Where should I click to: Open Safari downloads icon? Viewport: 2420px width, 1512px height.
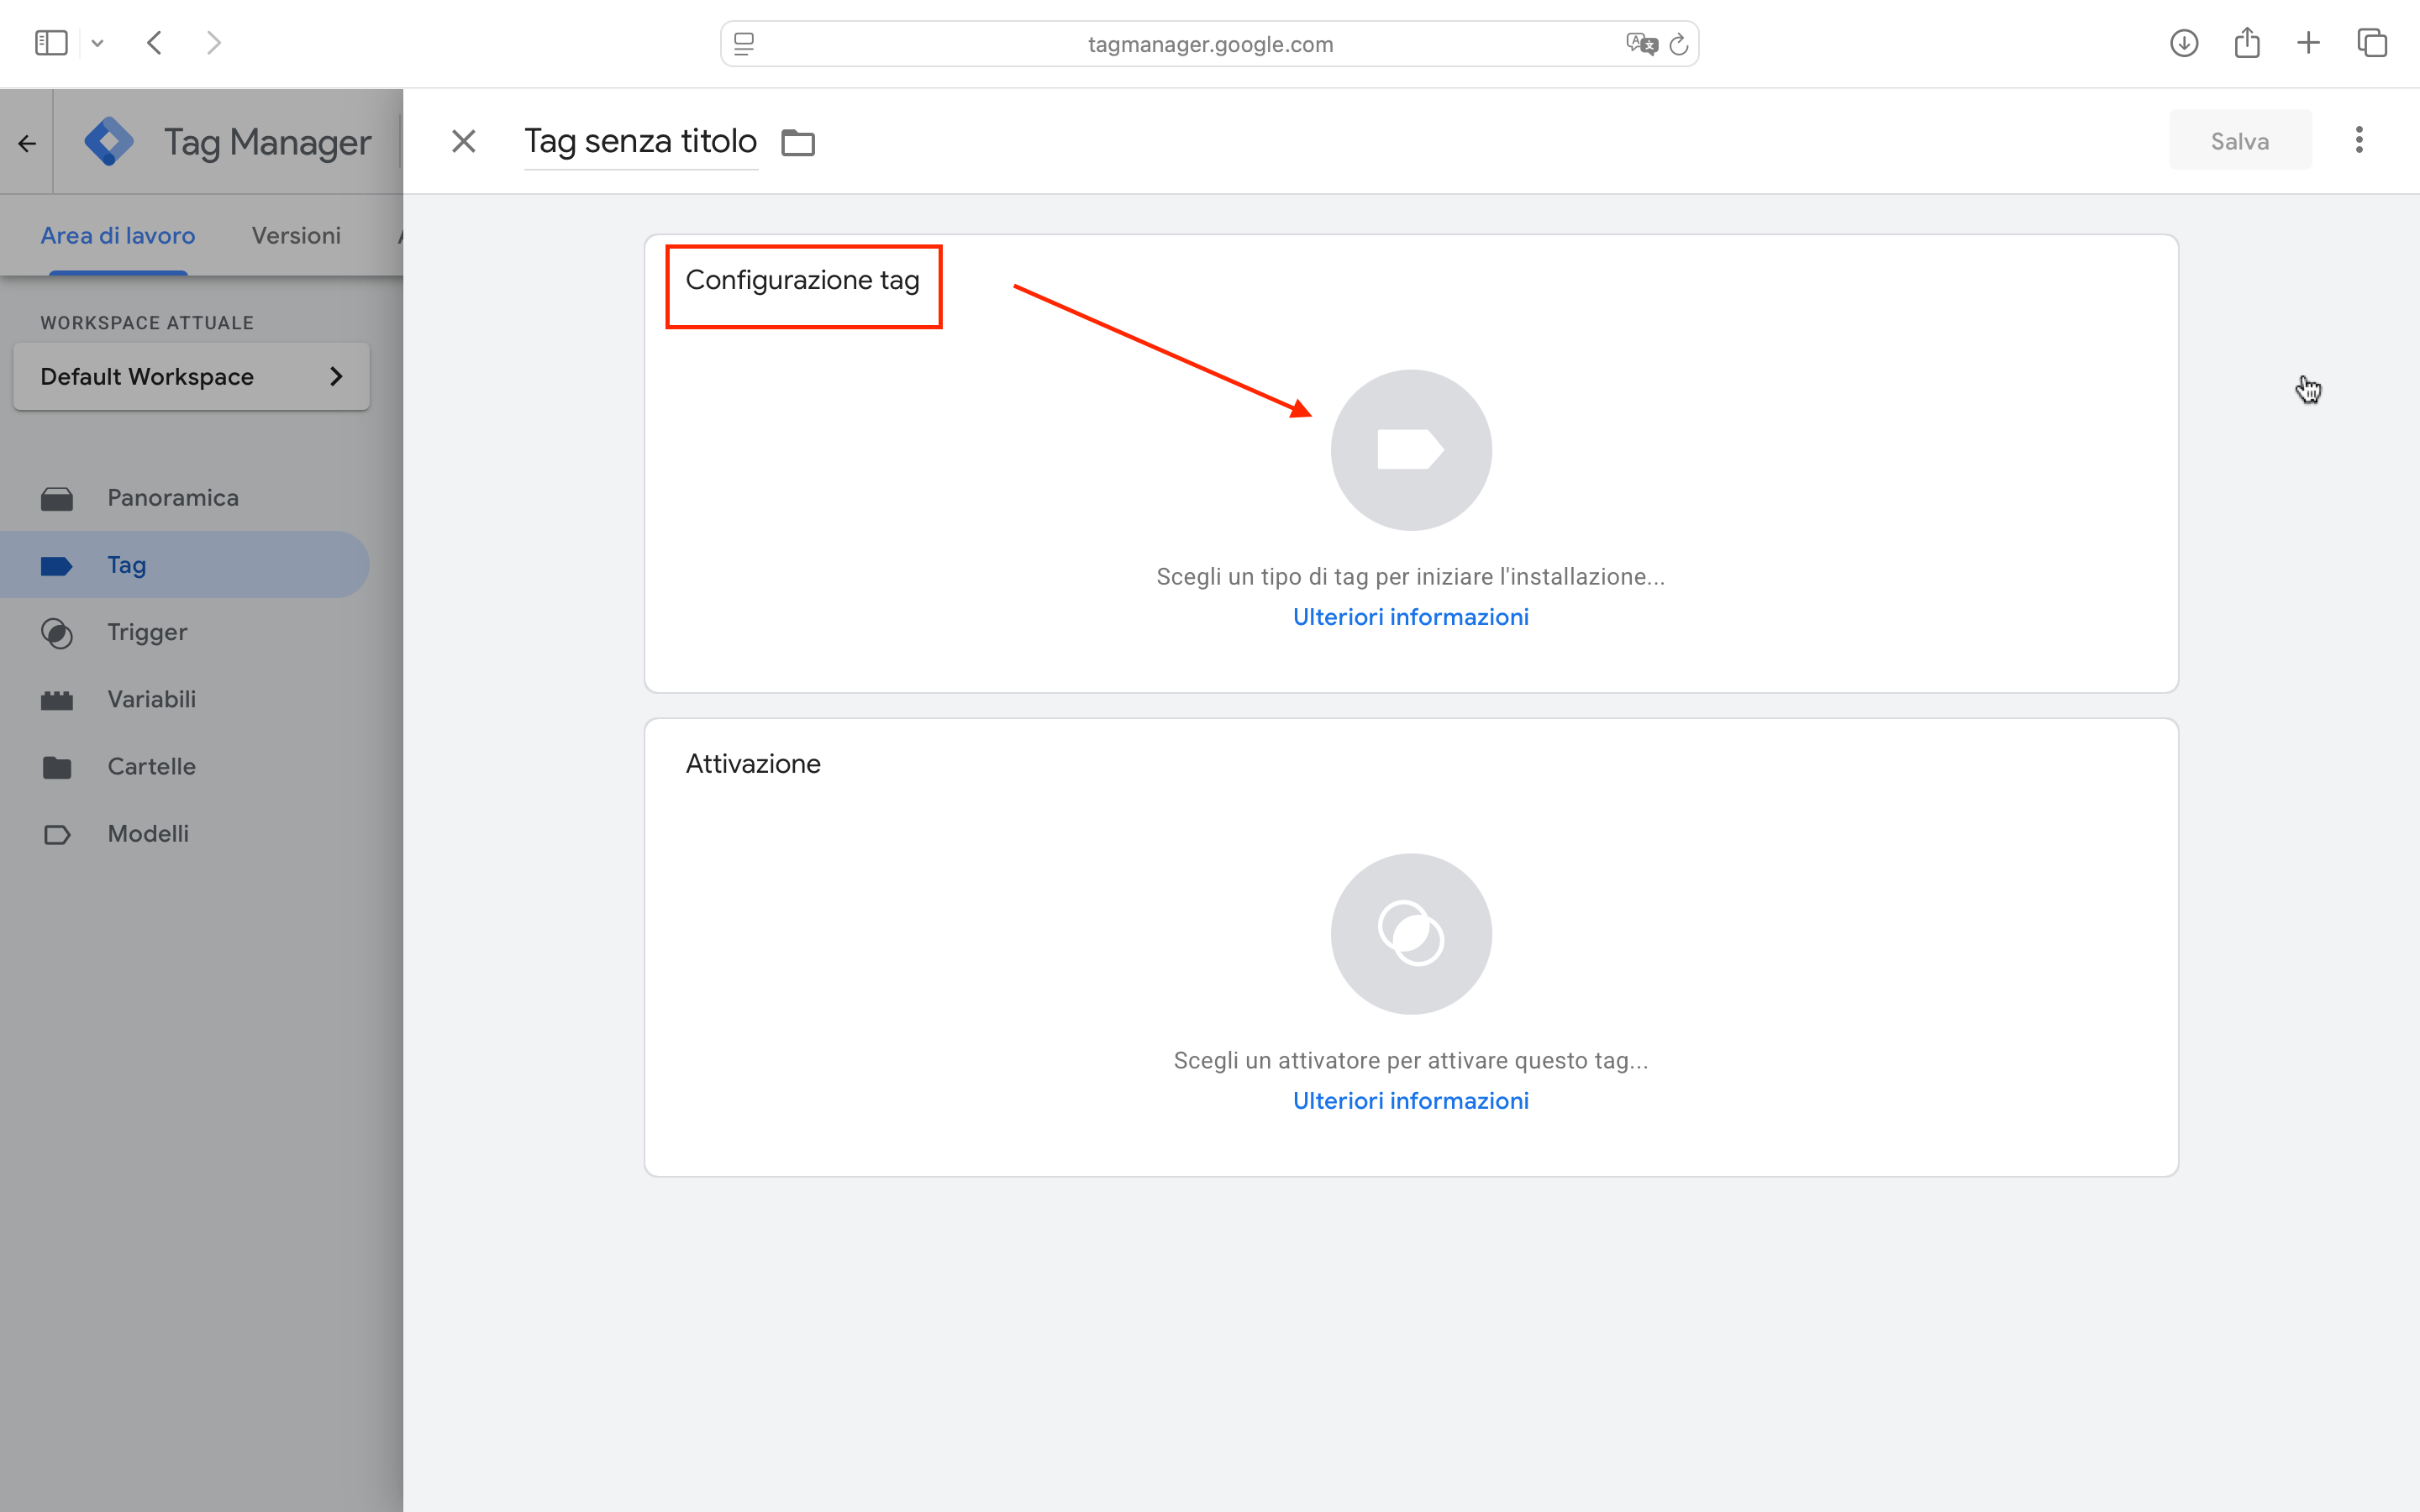click(x=2183, y=43)
